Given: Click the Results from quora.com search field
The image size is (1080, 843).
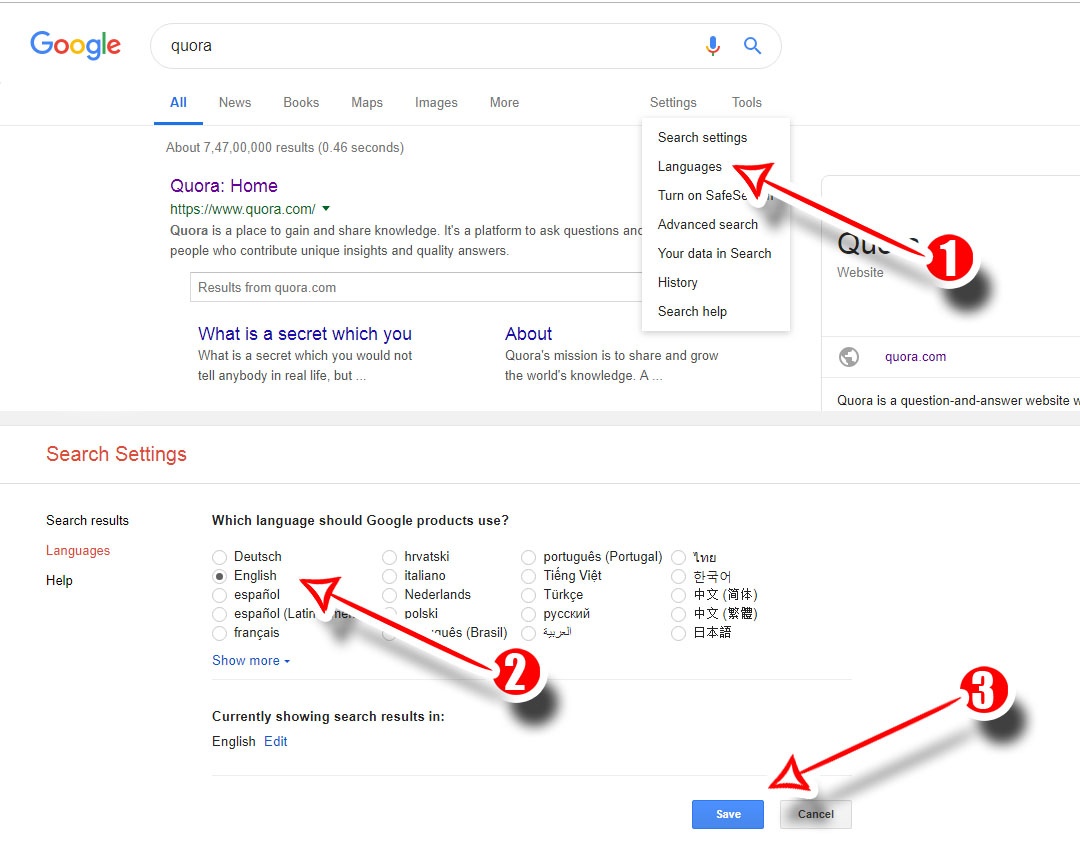Looking at the screenshot, I should click(416, 287).
